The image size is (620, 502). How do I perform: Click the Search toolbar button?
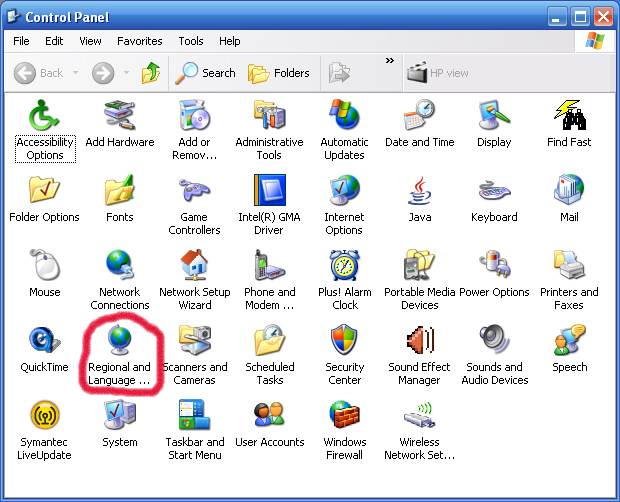205,73
